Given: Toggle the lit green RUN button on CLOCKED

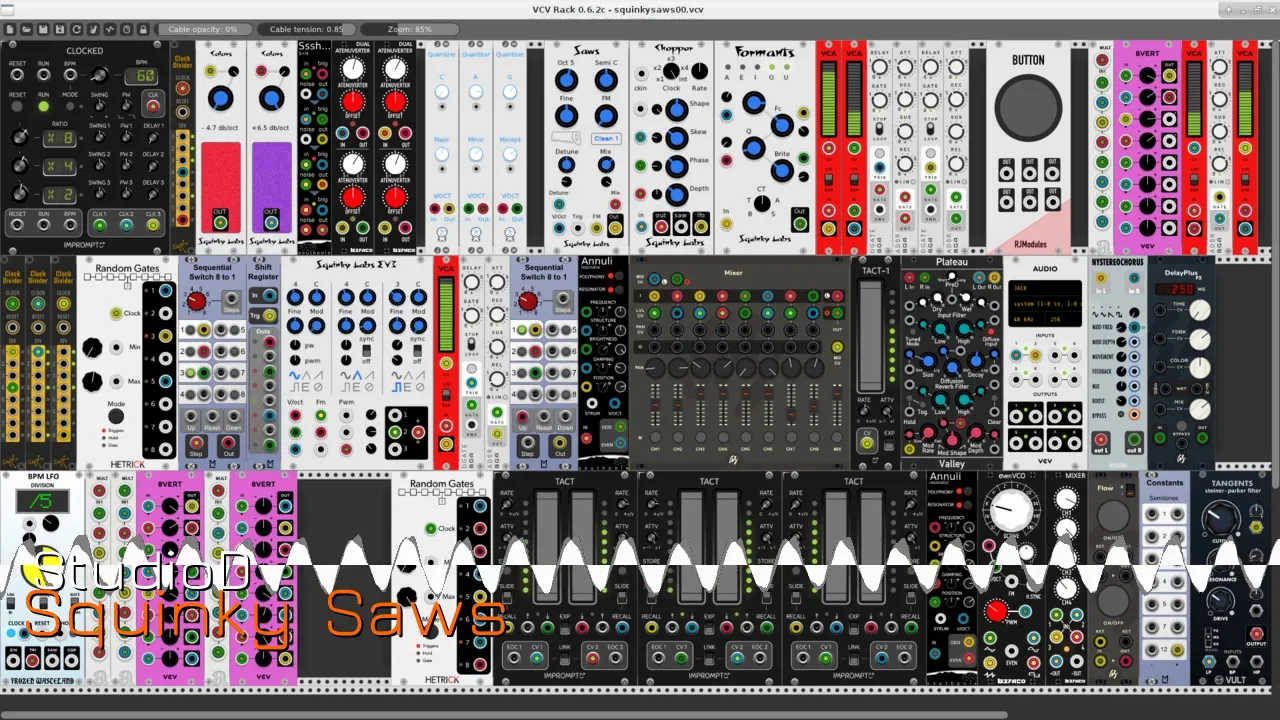Looking at the screenshot, I should (x=44, y=106).
